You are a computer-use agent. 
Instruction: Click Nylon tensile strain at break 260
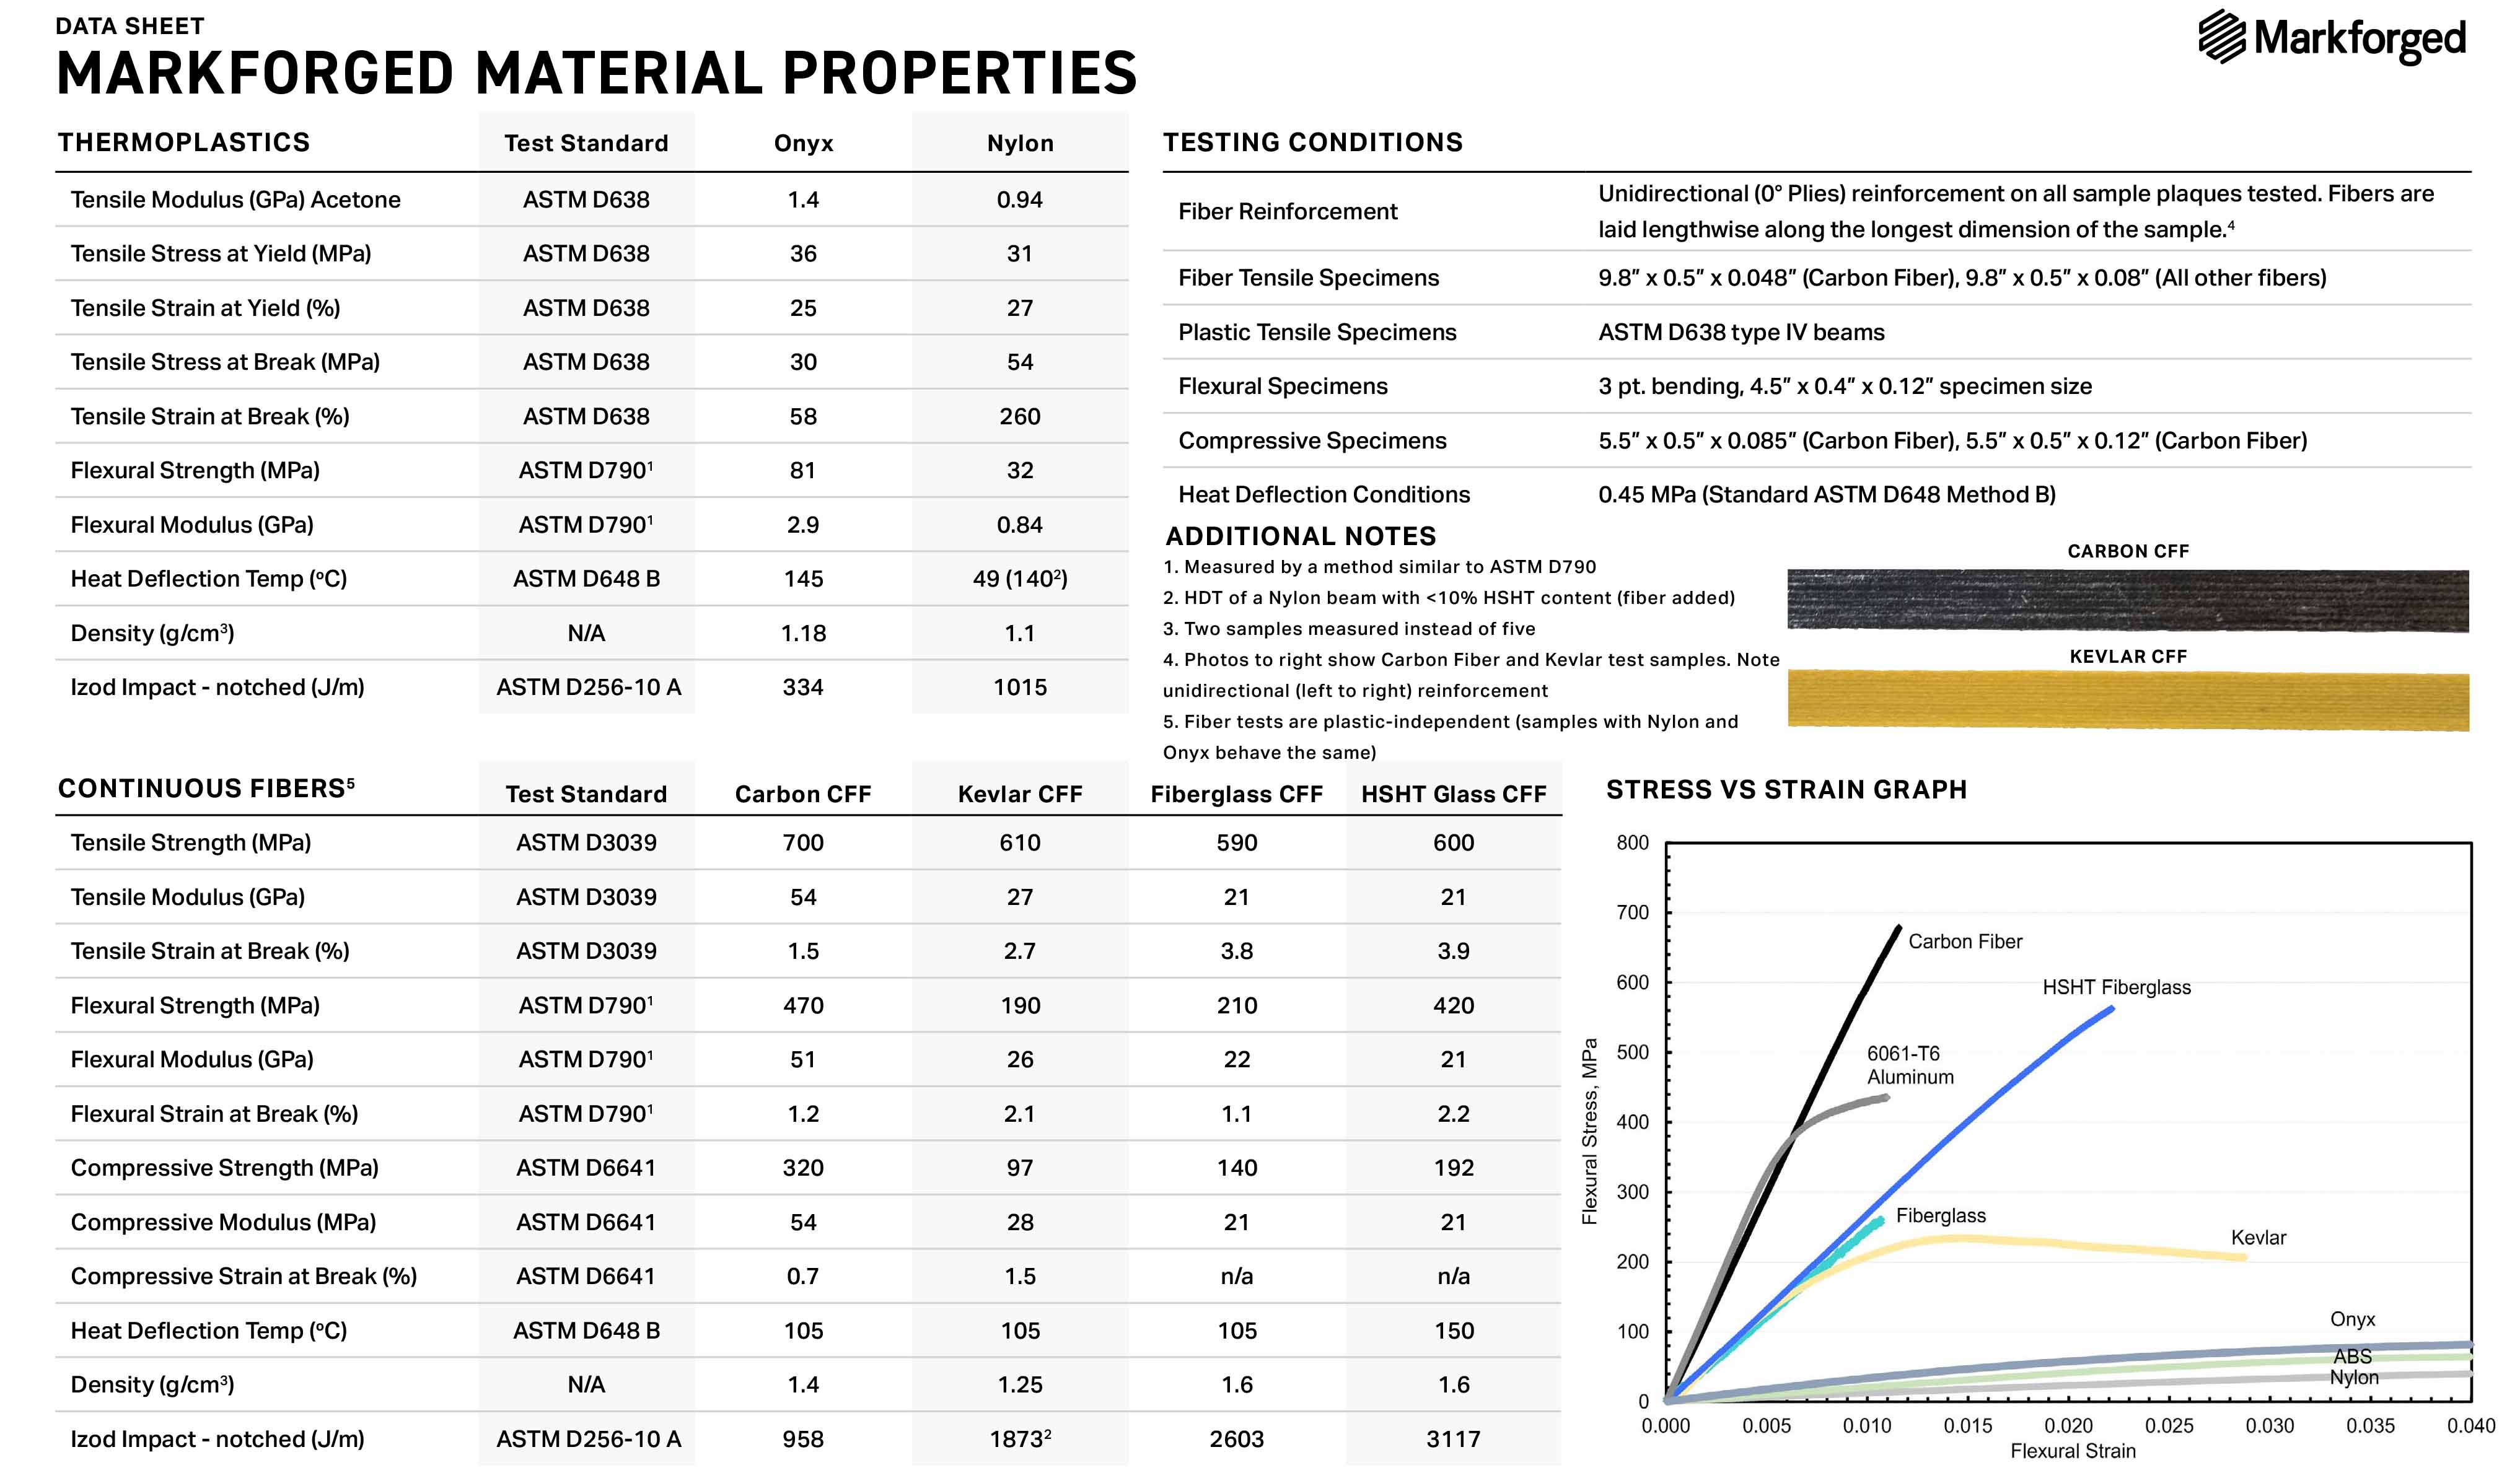tap(1020, 416)
